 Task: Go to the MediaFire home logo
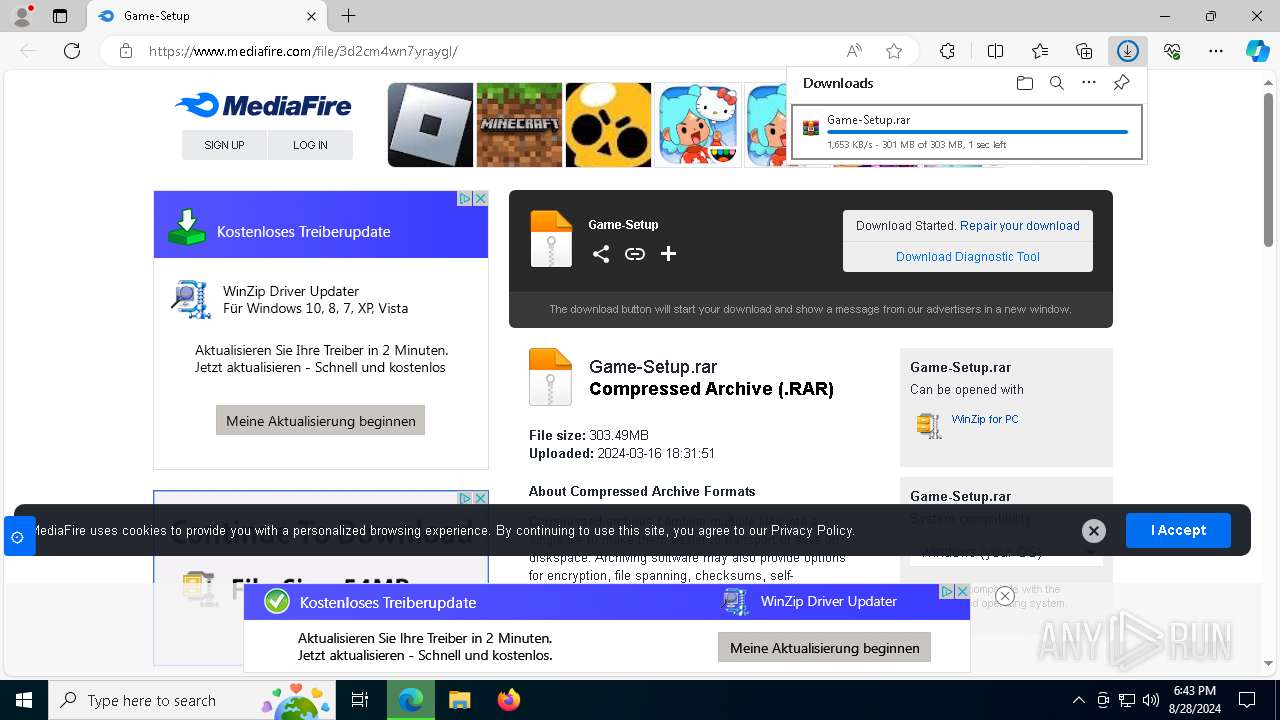[263, 105]
